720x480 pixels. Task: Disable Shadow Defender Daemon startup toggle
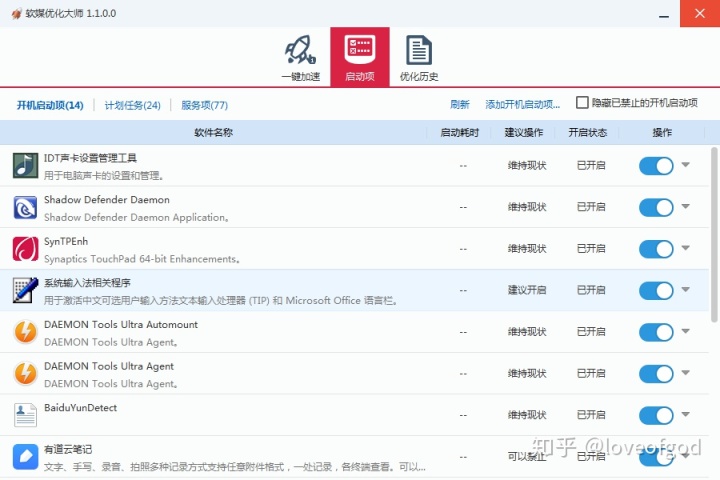[x=656, y=208]
